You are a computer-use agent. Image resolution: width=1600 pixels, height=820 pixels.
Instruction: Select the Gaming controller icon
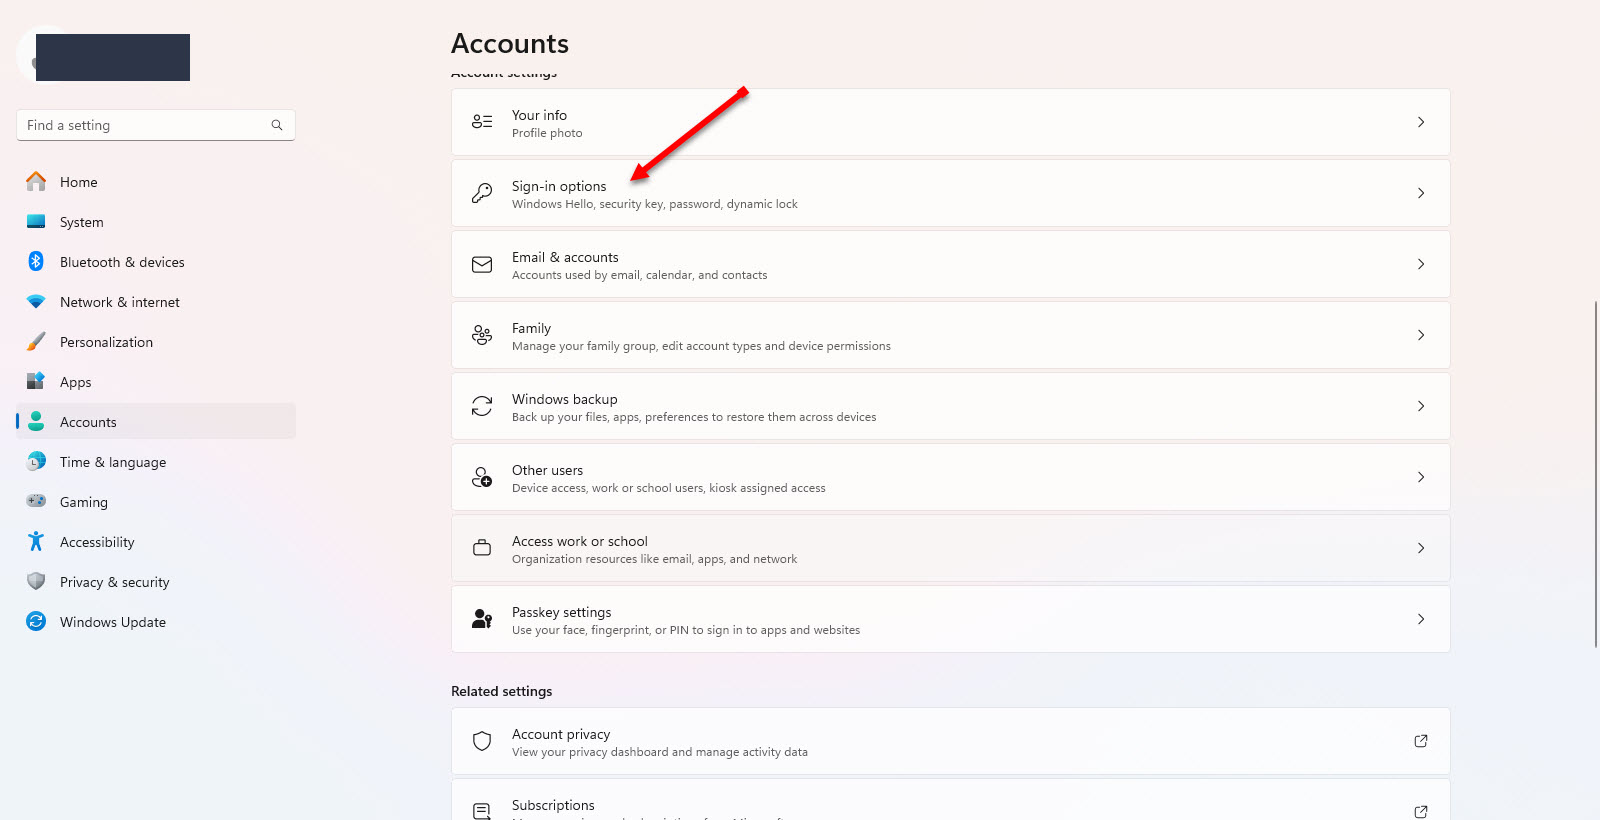[35, 501]
